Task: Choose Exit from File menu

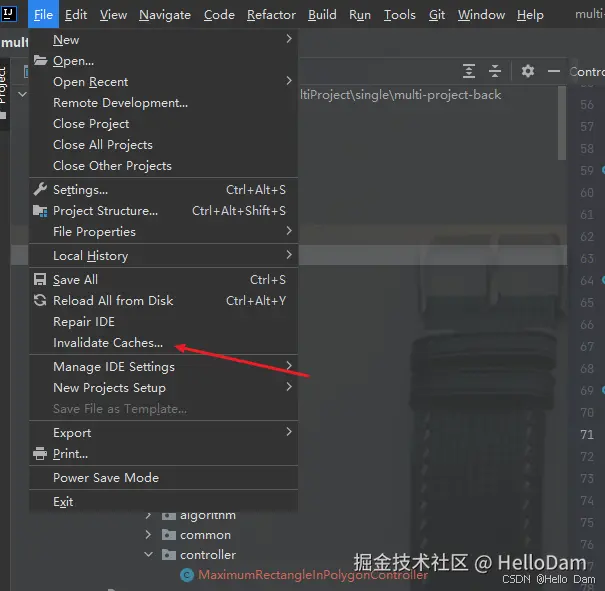Action: [x=163, y=502]
